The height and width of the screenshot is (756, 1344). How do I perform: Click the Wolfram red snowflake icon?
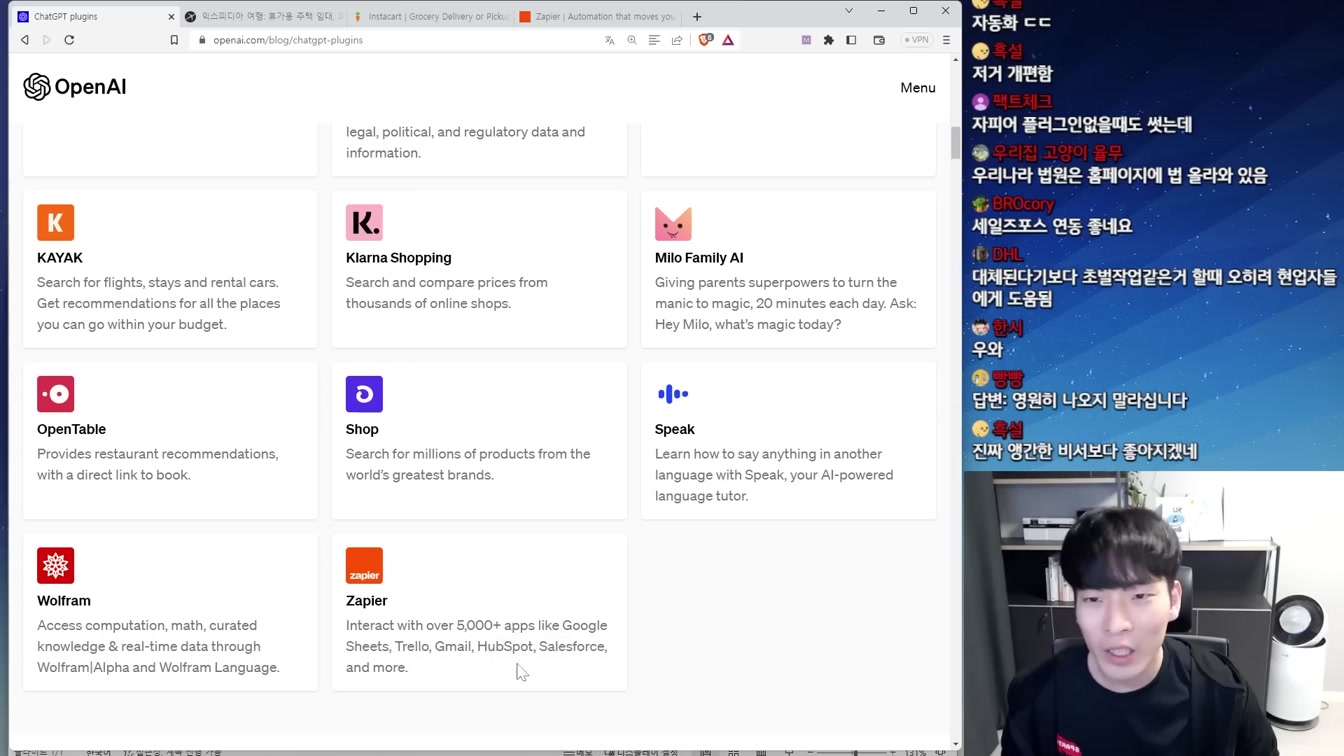click(x=56, y=566)
